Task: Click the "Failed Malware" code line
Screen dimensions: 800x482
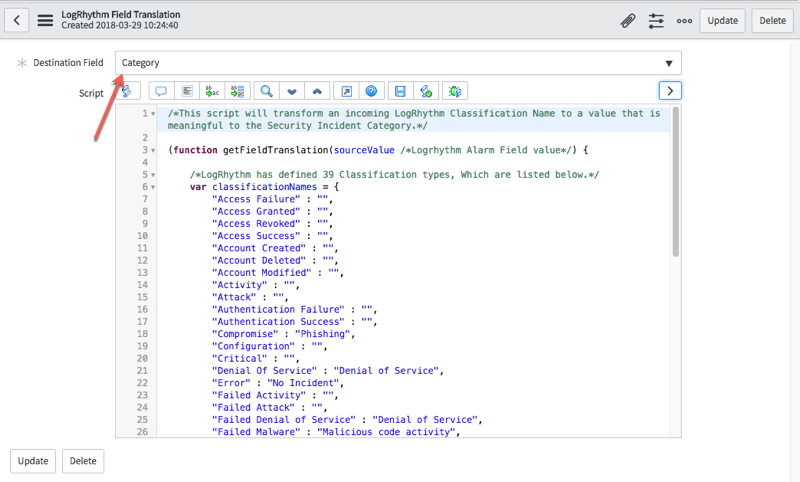Action: [336, 432]
